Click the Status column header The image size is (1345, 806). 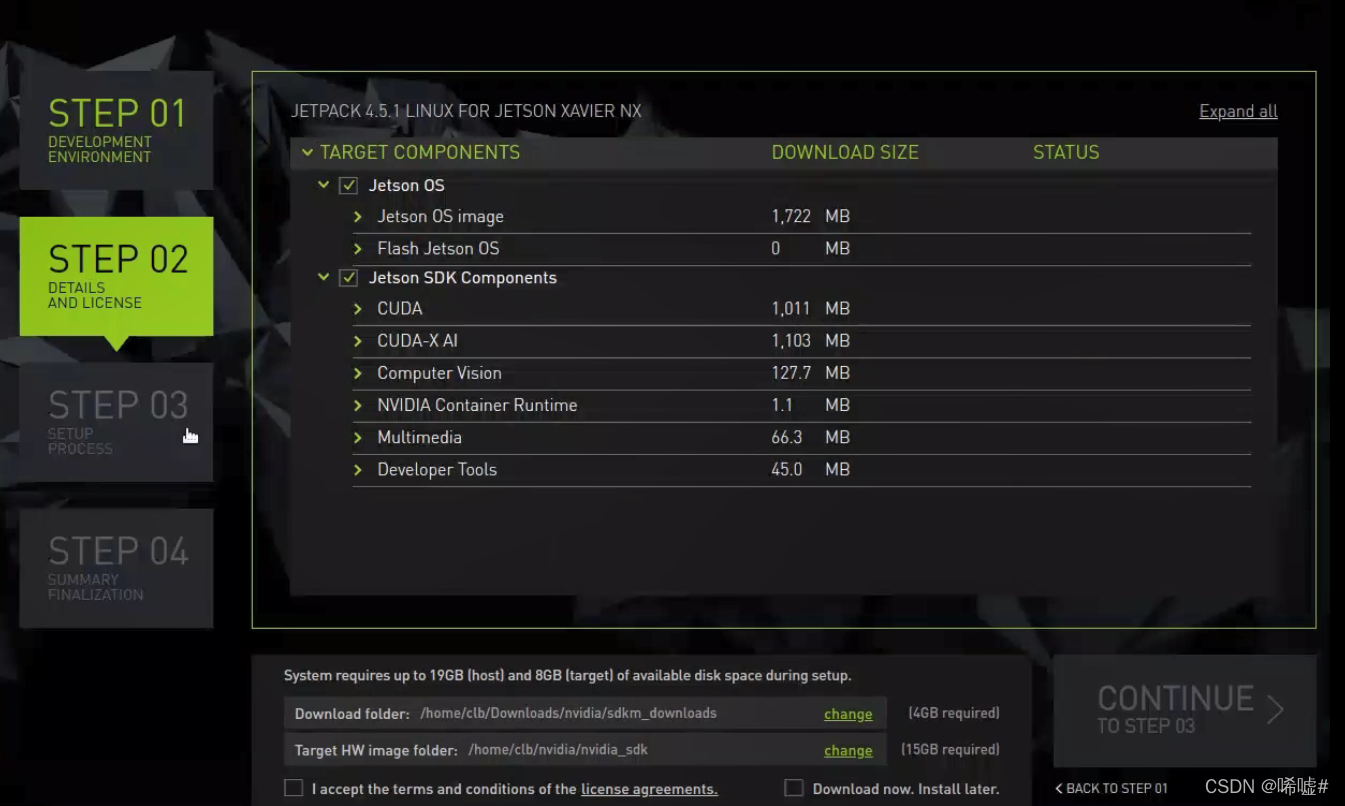click(1066, 152)
